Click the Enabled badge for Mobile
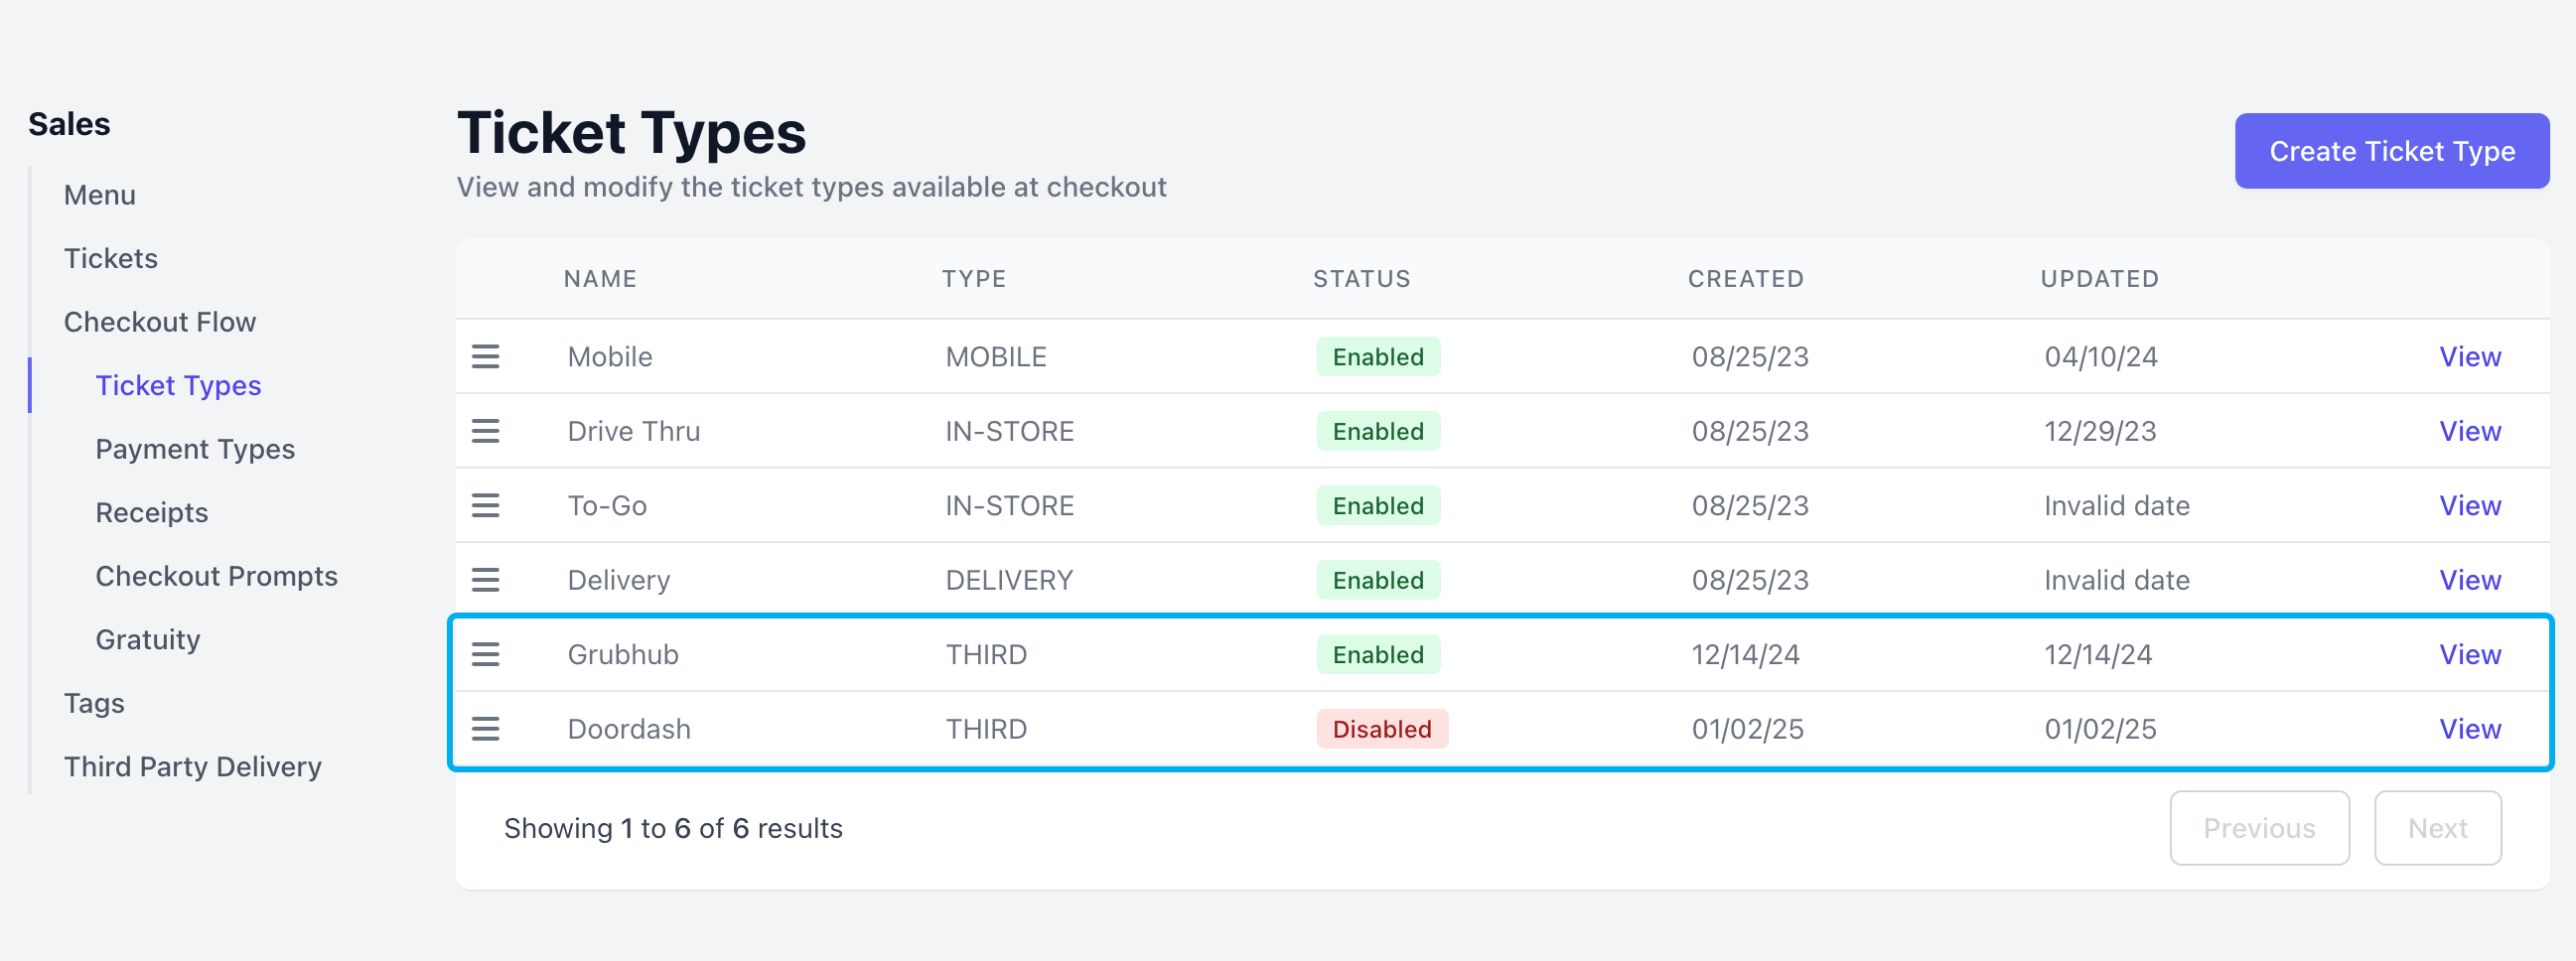This screenshot has width=2576, height=961. click(x=1378, y=357)
